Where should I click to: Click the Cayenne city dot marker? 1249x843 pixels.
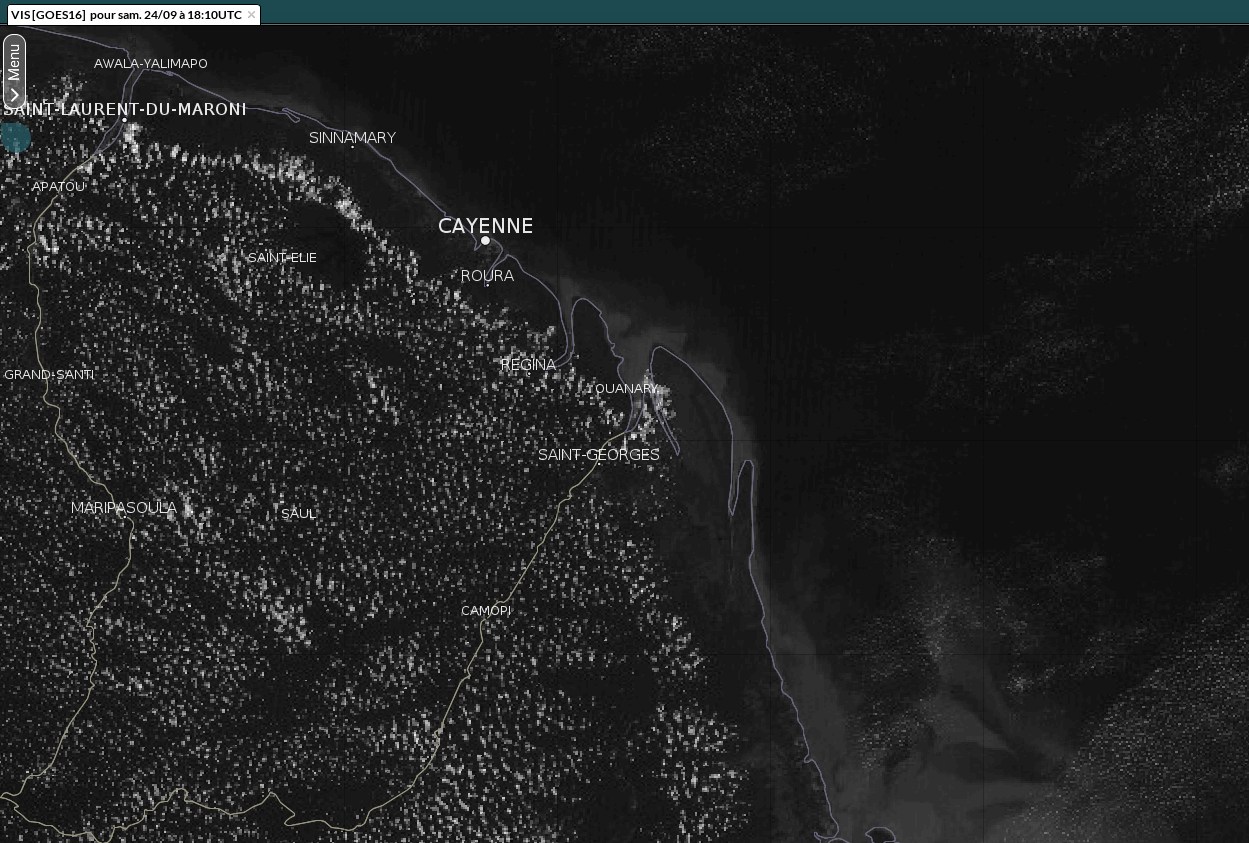coord(486,240)
